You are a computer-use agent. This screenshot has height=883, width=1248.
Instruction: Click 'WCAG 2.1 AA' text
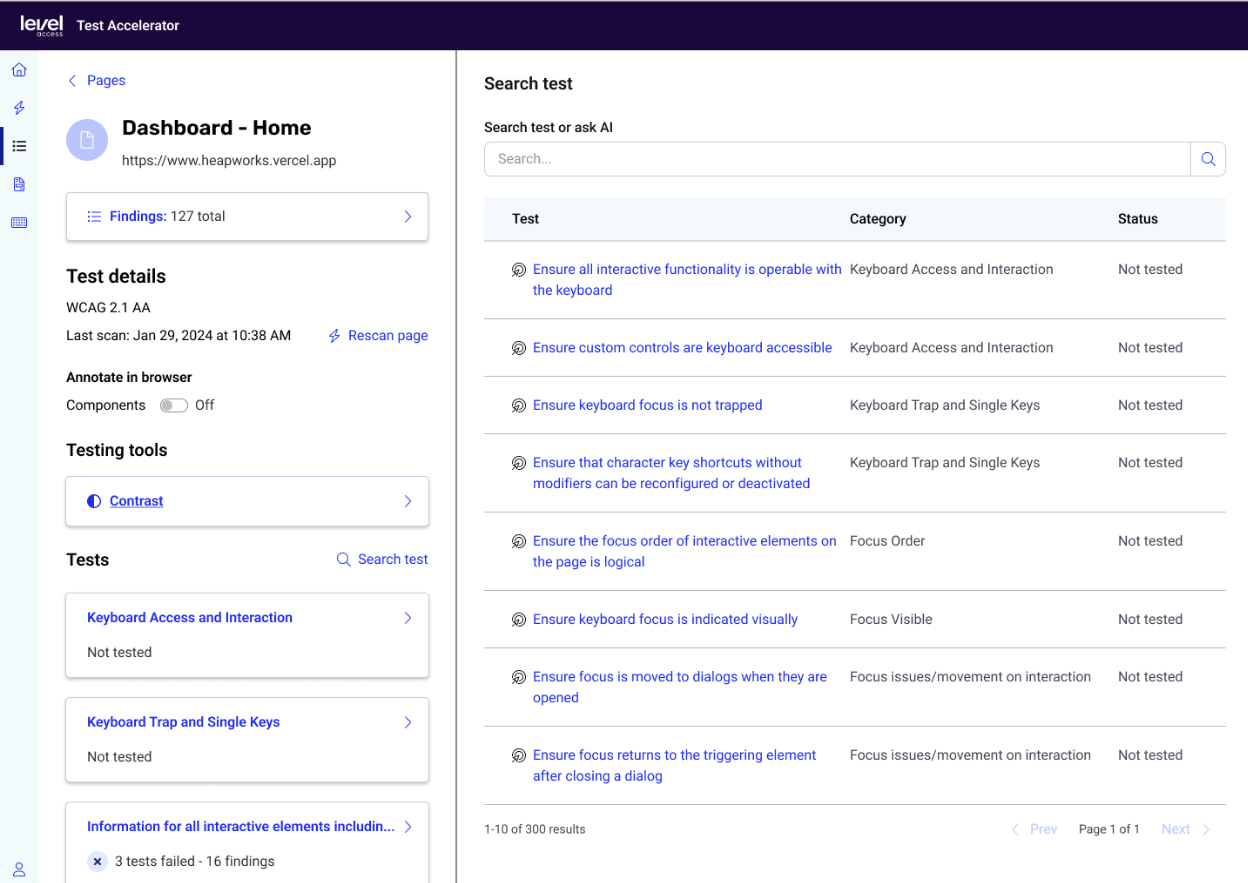click(x=108, y=308)
